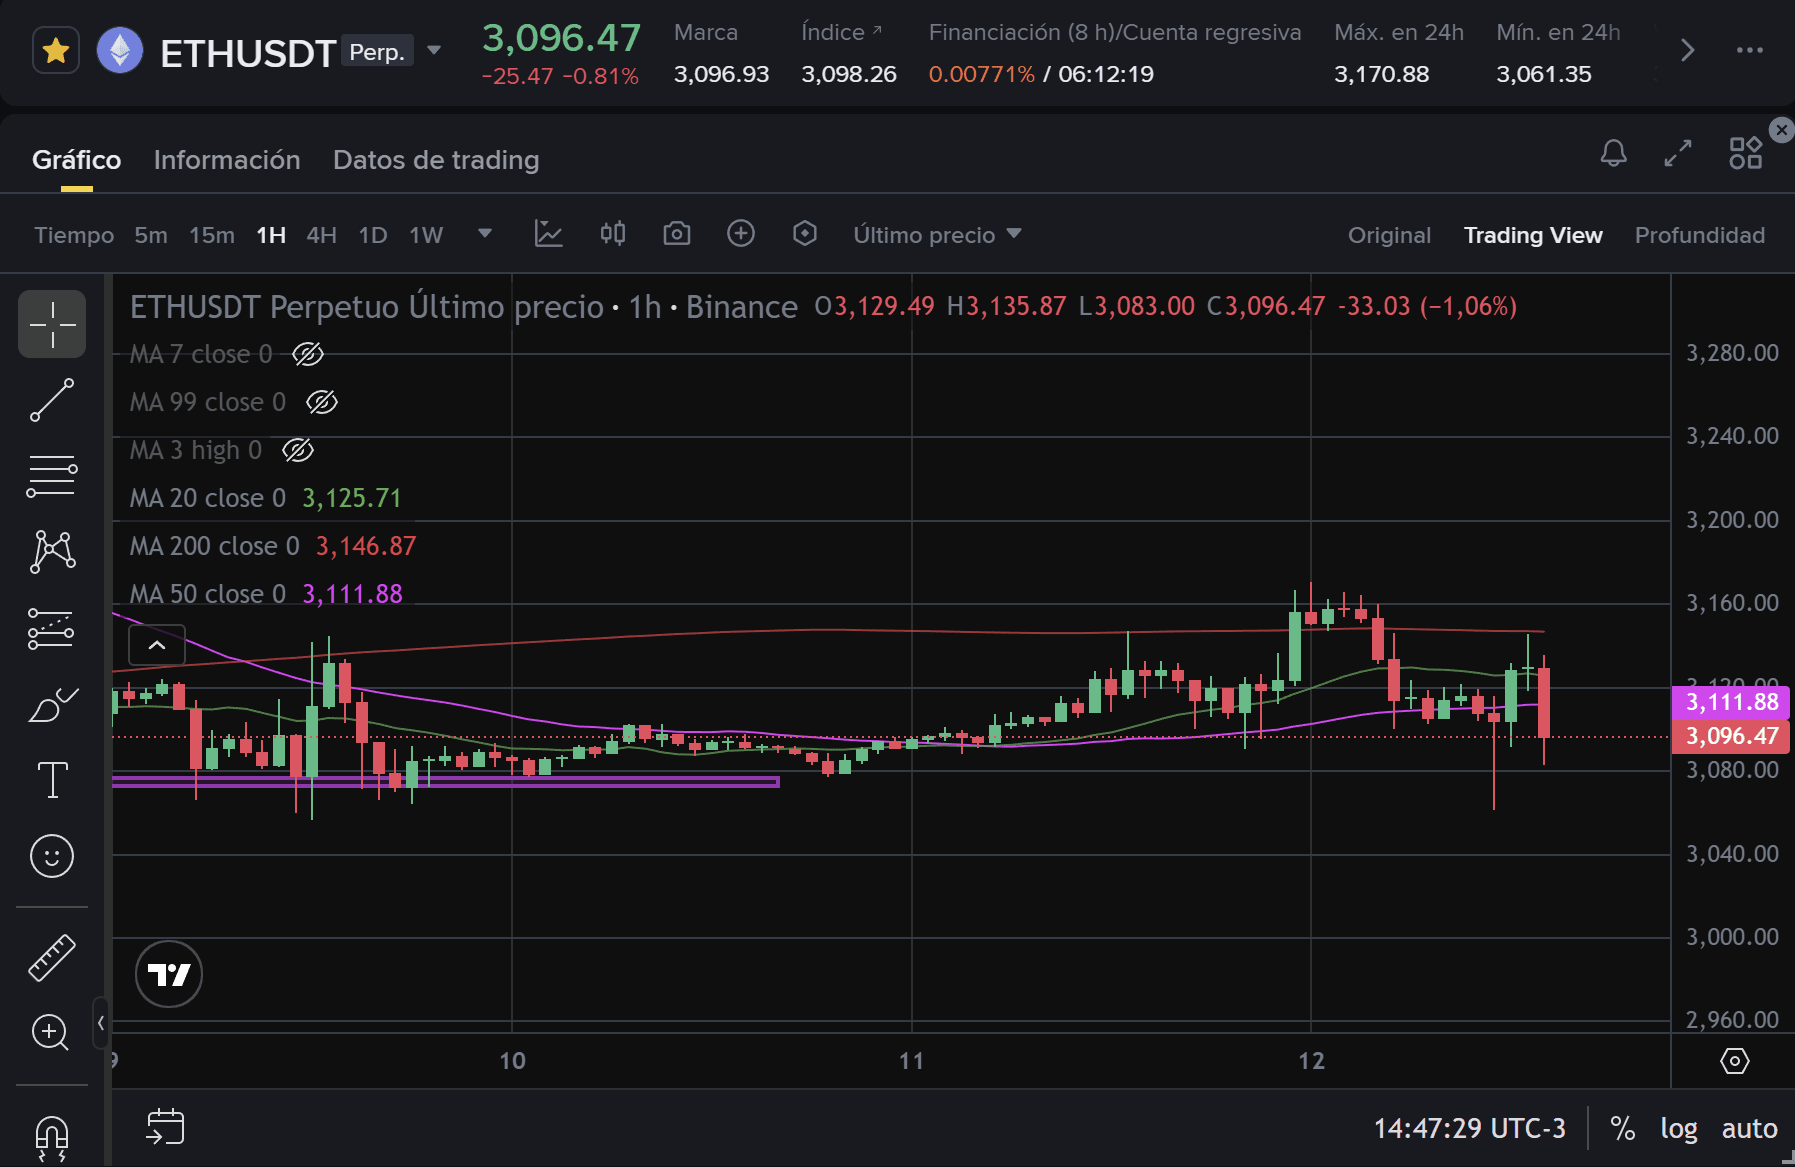Open the indicators chart icon
Screen dimensions: 1795x1167
(549, 234)
